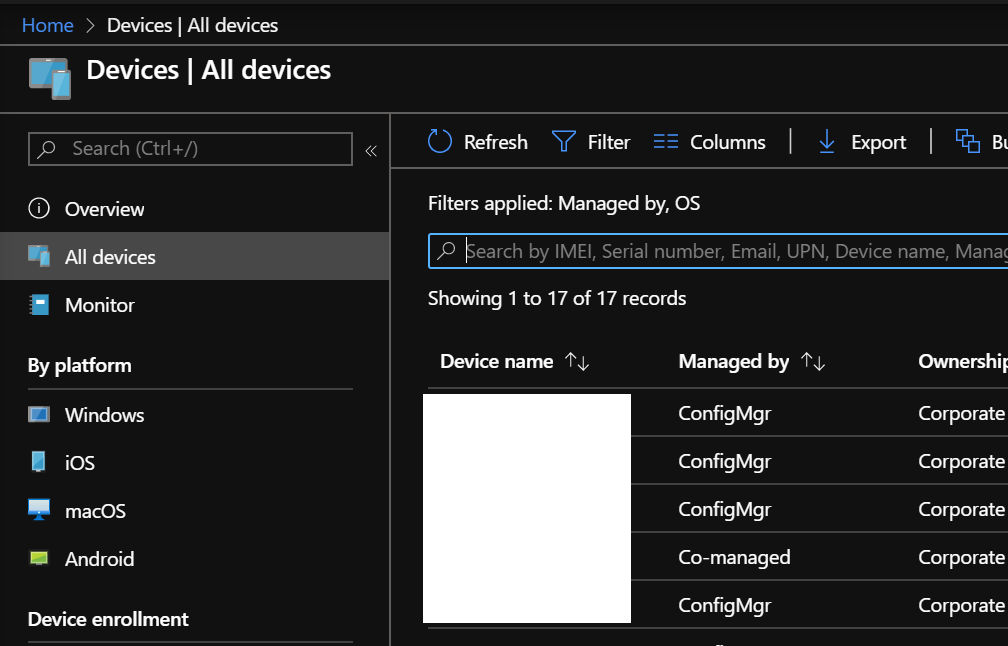Open the Filter funnel icon
Screen dimensions: 1008x646
click(x=564, y=142)
